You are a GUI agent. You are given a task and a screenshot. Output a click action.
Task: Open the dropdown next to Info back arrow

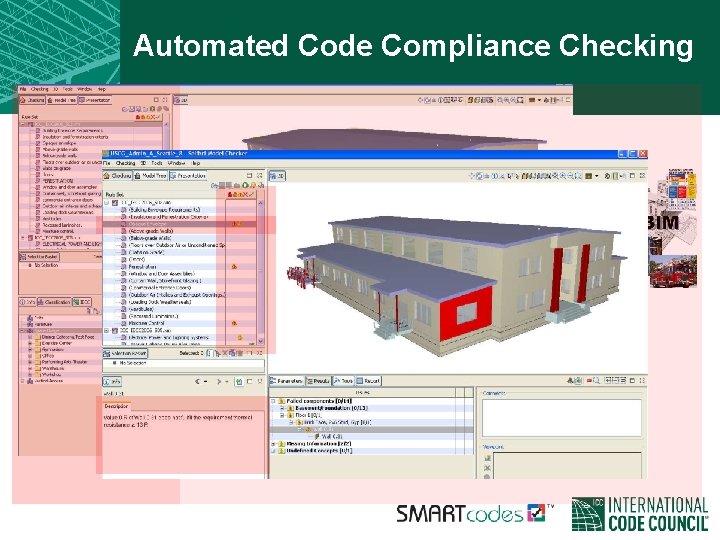pyautogui.click(x=206, y=382)
